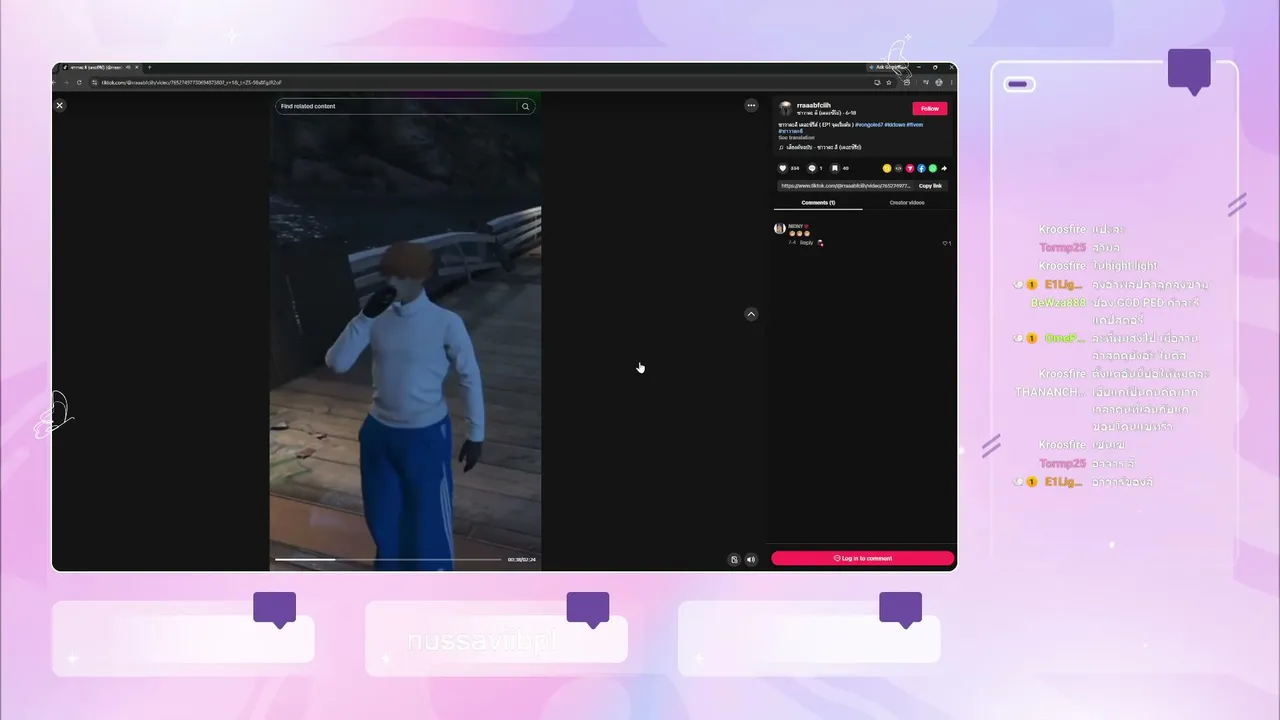Go forward in the browser
Image resolution: width=1280 pixels, height=720 pixels.
point(68,82)
